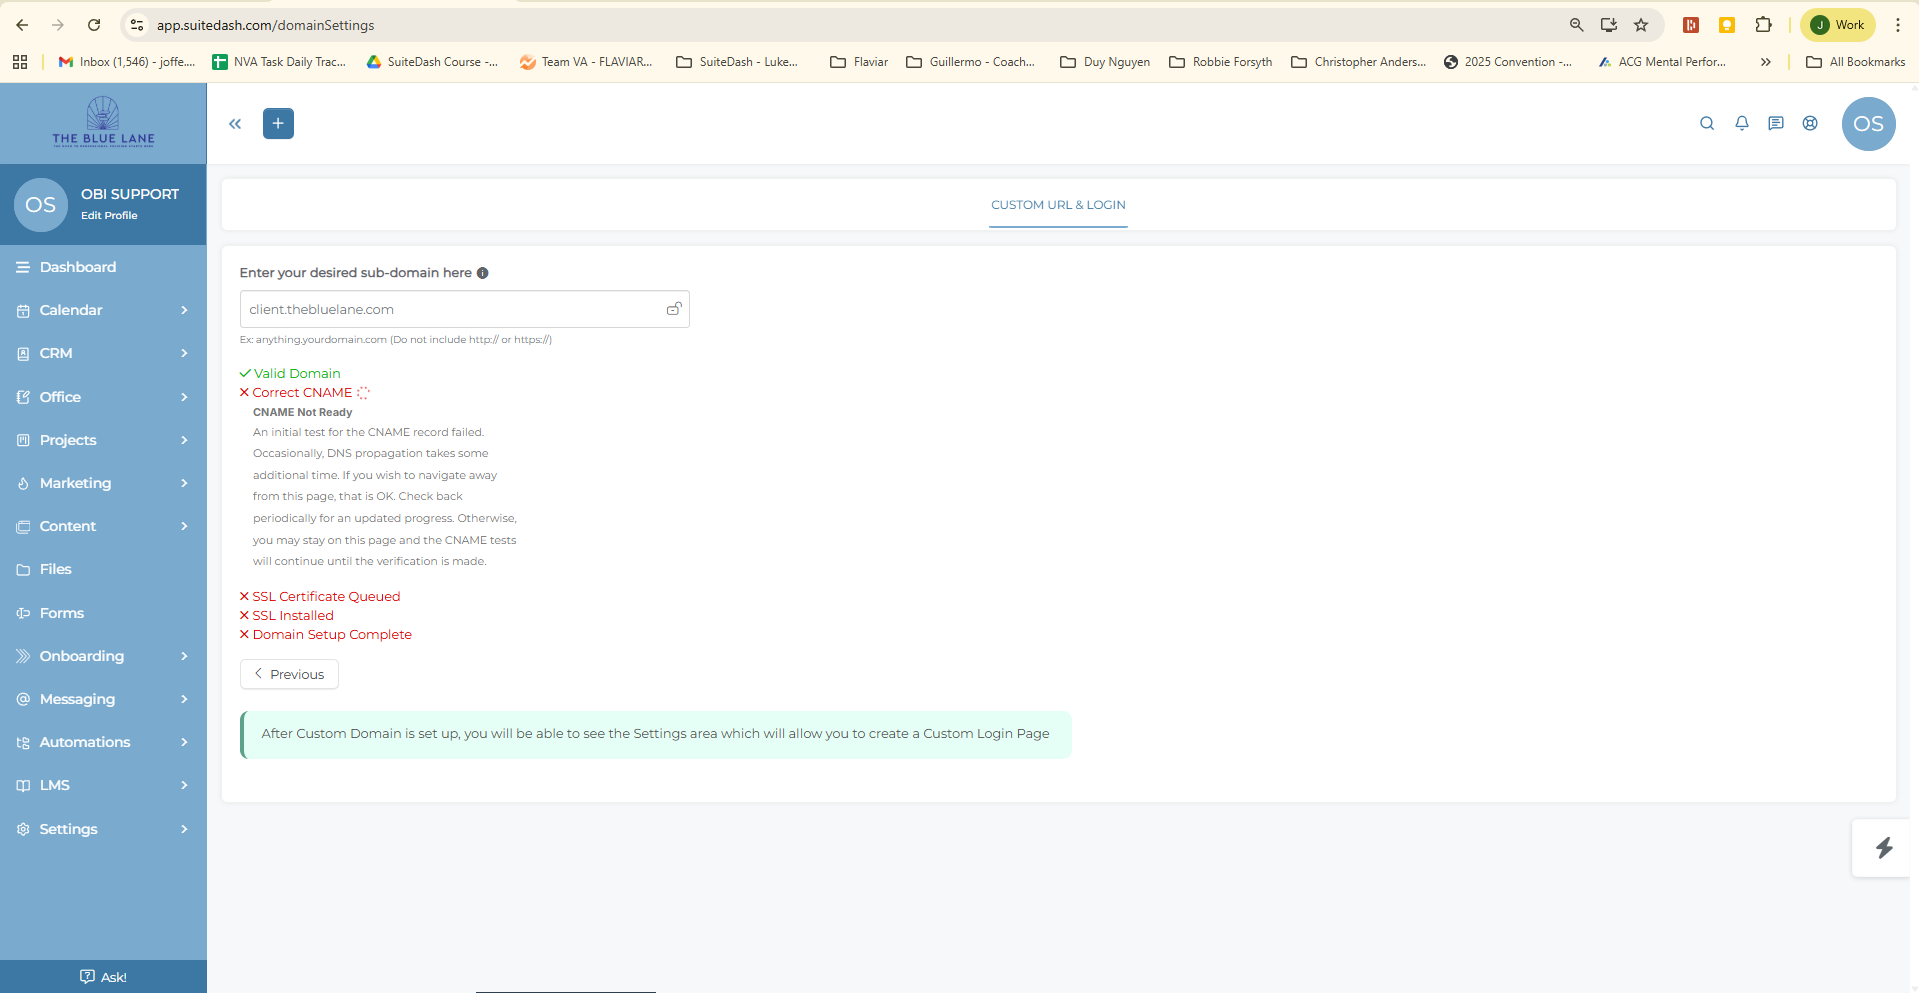Open the browser extensions puzzle icon
Viewport: 1919px width, 993px height.
pos(1764,25)
